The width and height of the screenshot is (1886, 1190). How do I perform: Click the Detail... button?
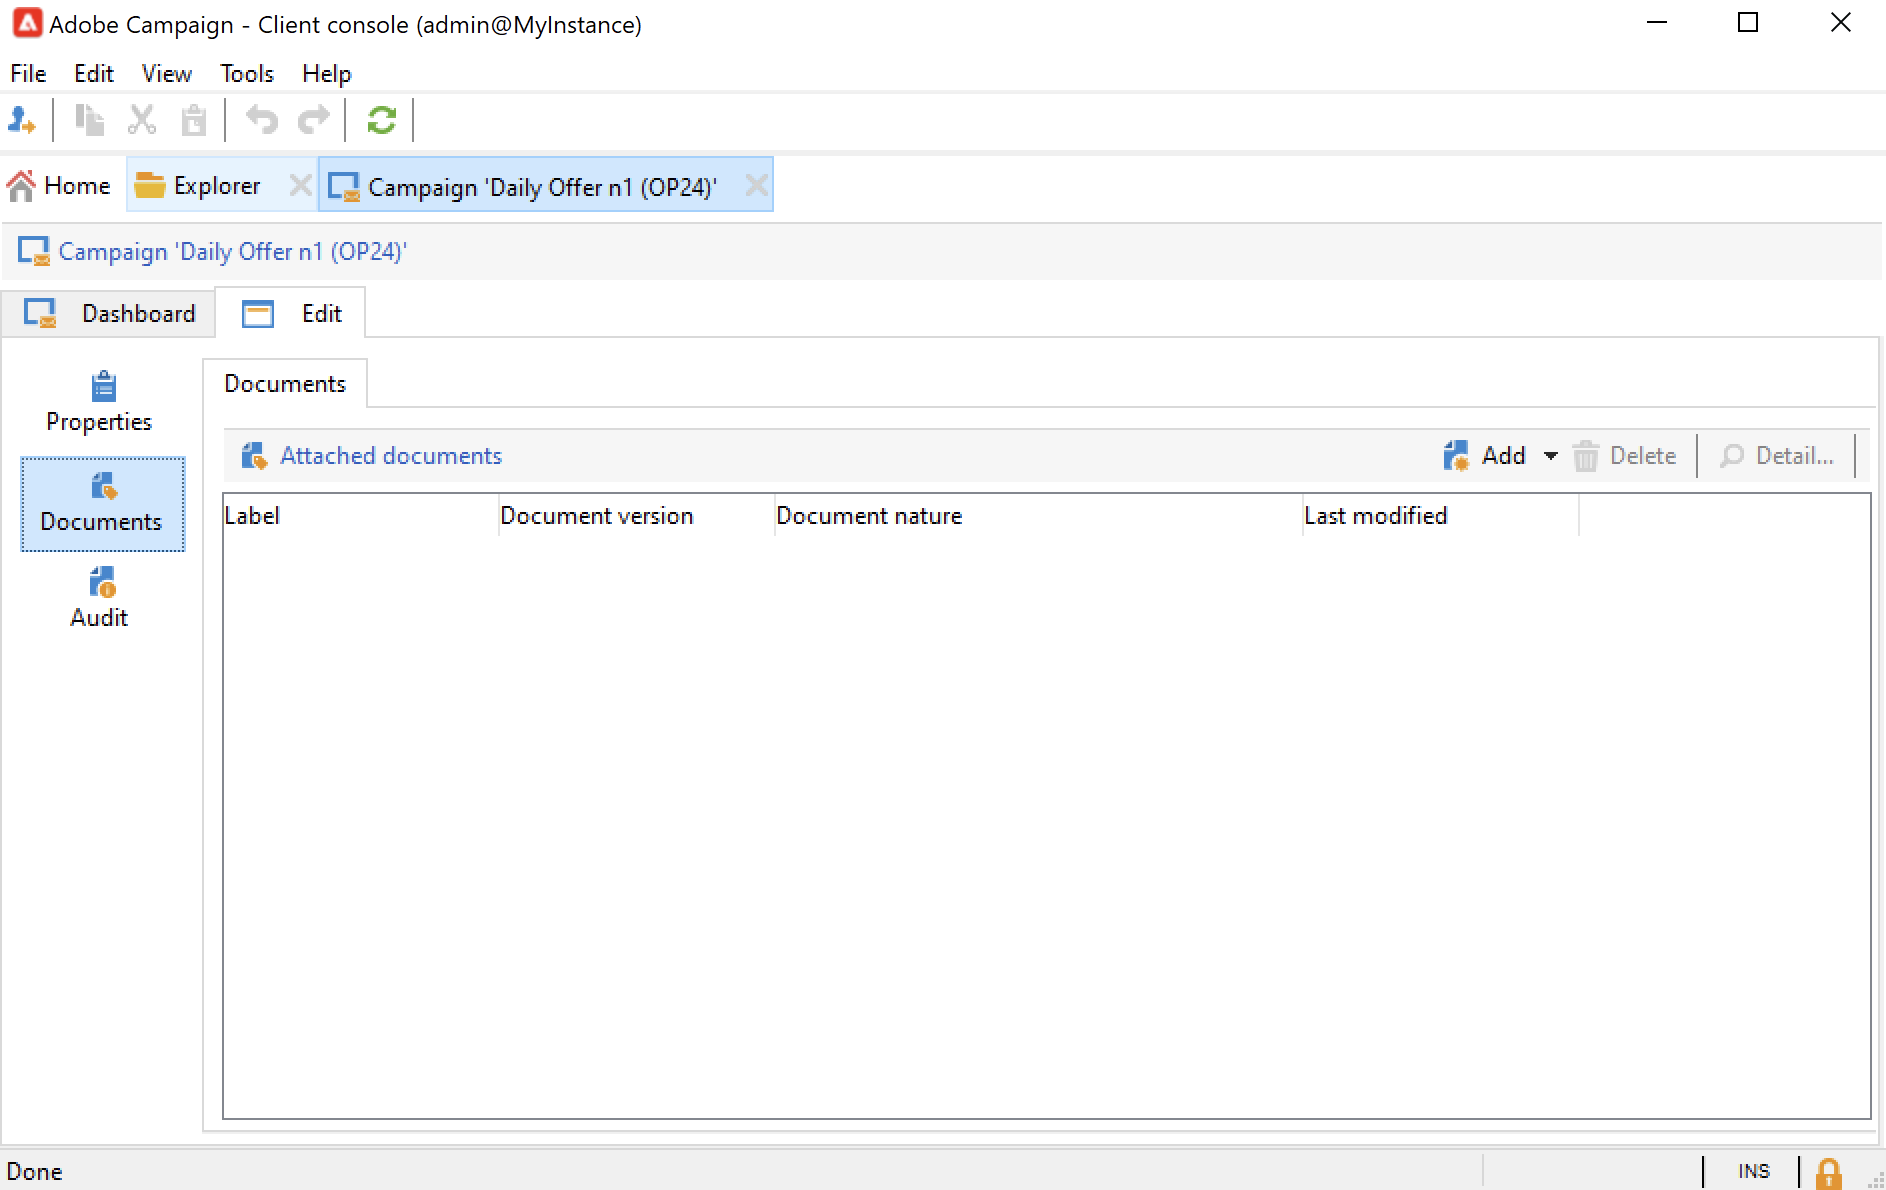pos(1778,456)
